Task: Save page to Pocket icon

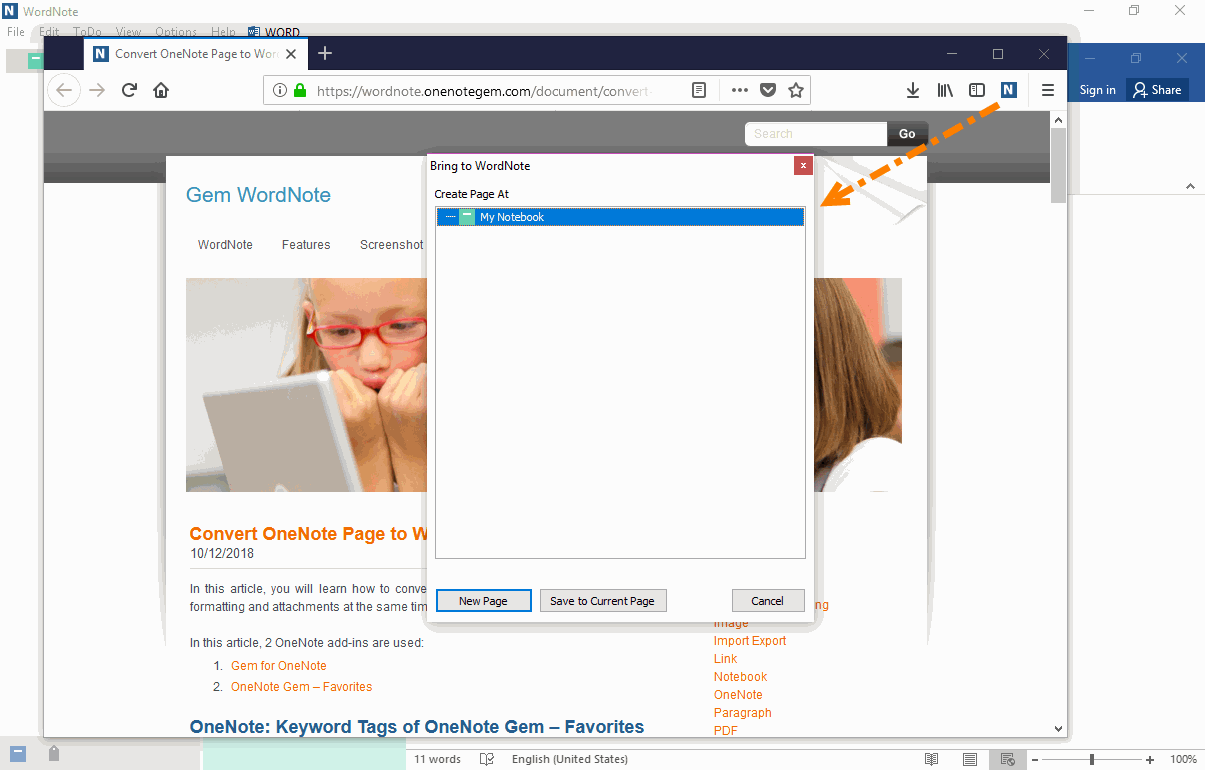Action: click(768, 90)
